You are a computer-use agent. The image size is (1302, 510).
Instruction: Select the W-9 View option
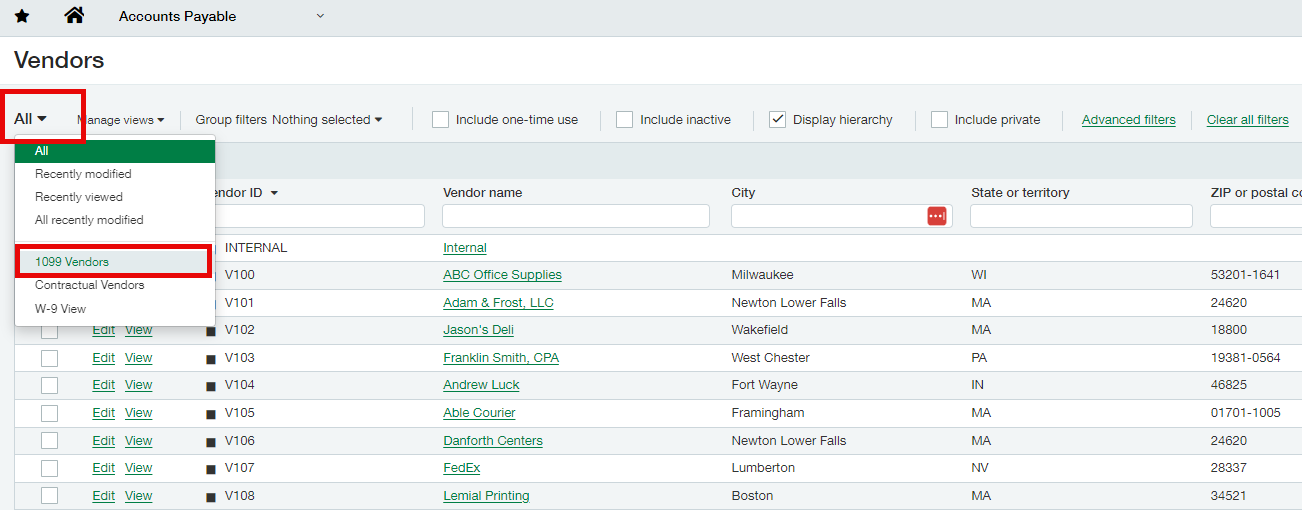[x=115, y=309]
